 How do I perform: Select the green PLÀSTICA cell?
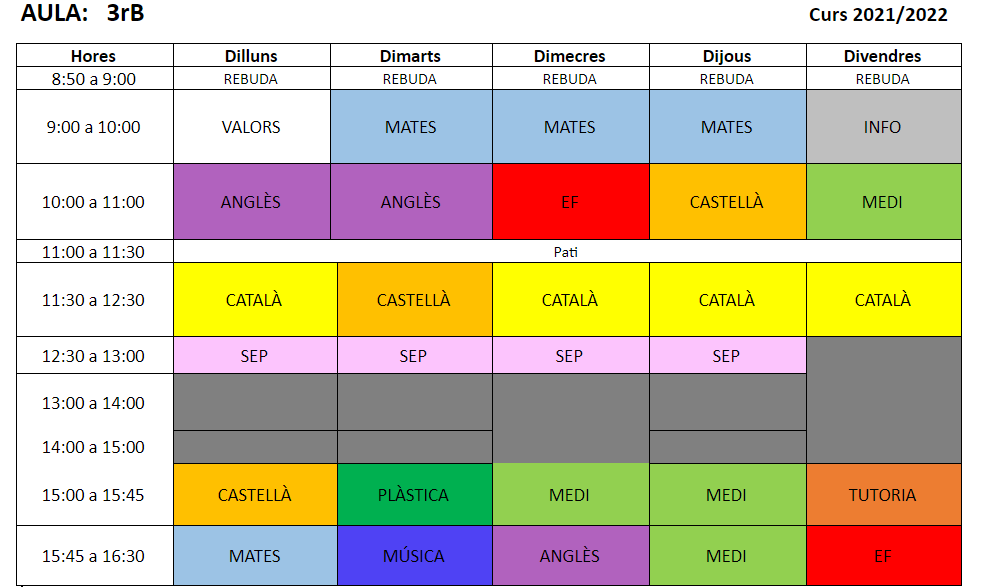(x=414, y=495)
